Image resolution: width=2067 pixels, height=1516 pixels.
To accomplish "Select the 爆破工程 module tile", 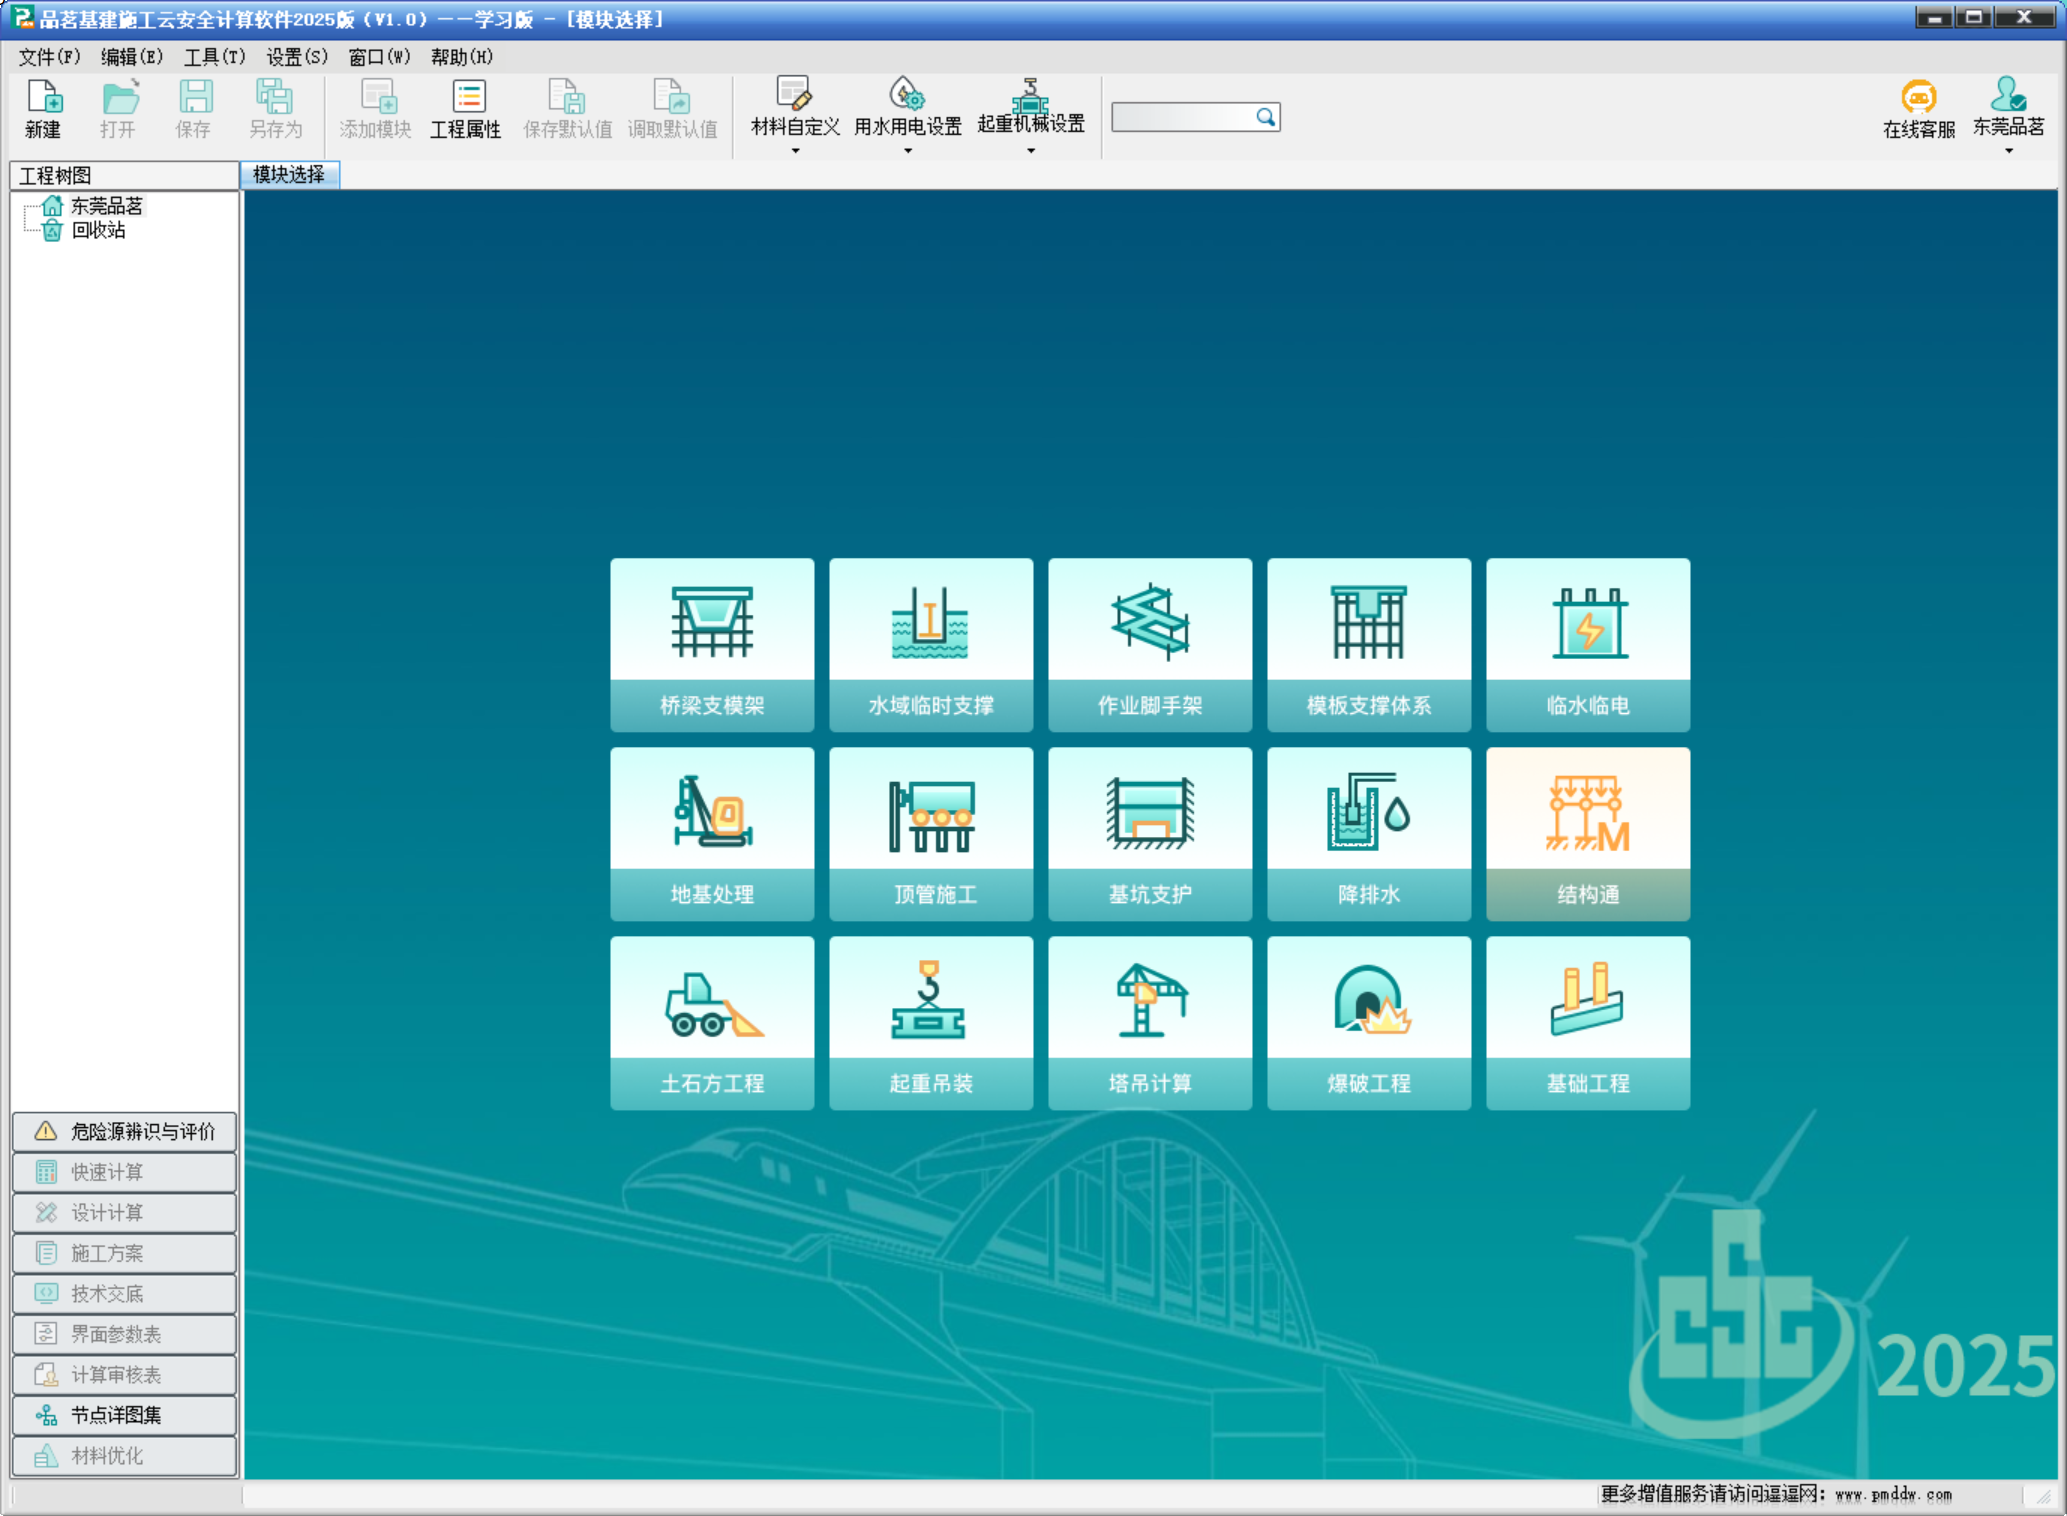I will pyautogui.click(x=1369, y=1022).
